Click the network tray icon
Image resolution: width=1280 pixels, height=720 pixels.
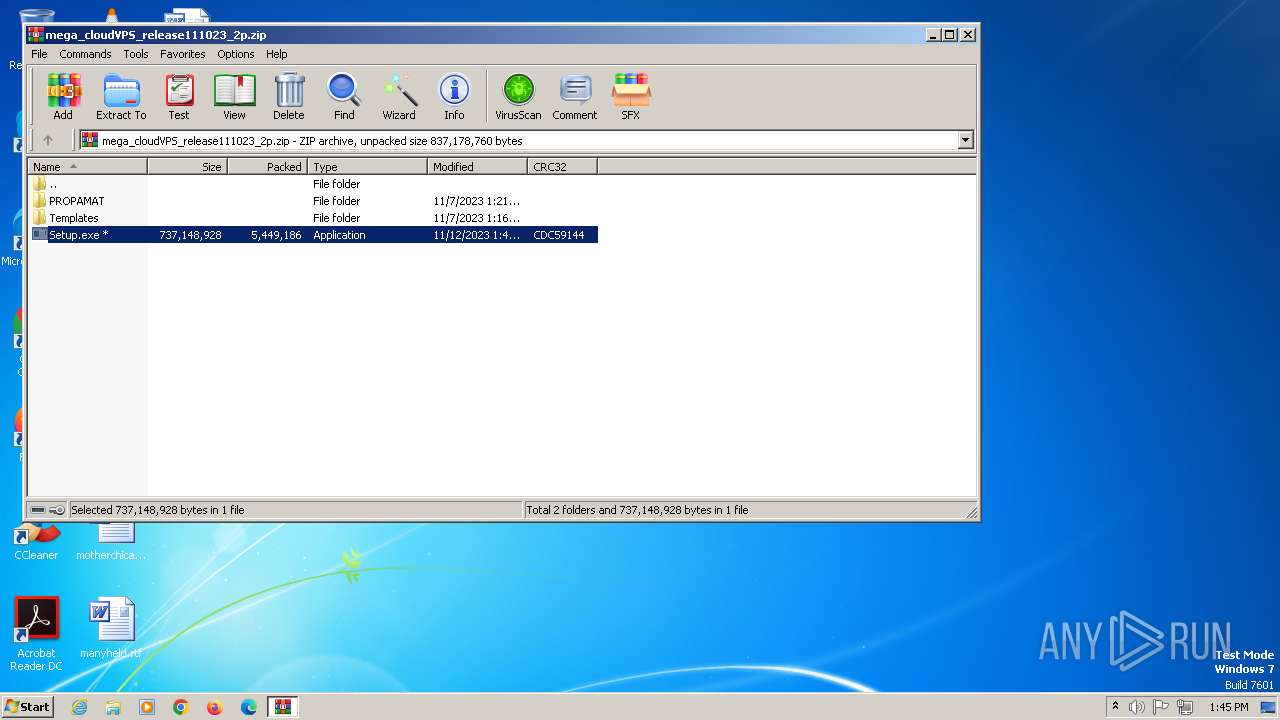click(x=1186, y=707)
